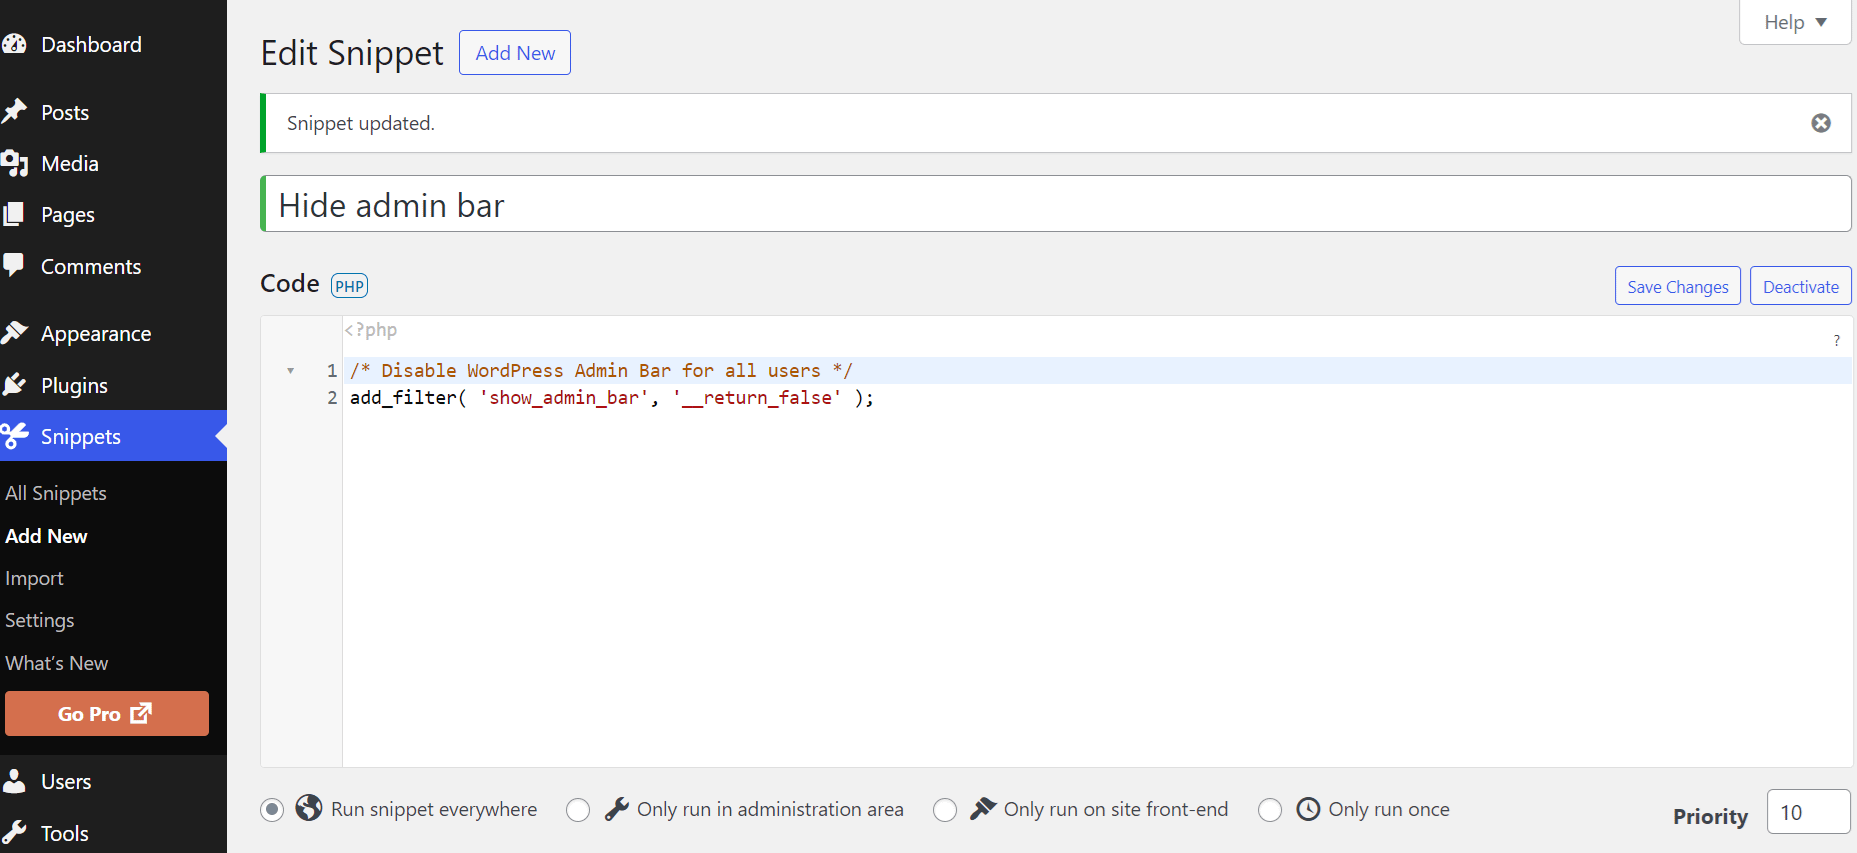Click Deactivate button

click(x=1801, y=286)
